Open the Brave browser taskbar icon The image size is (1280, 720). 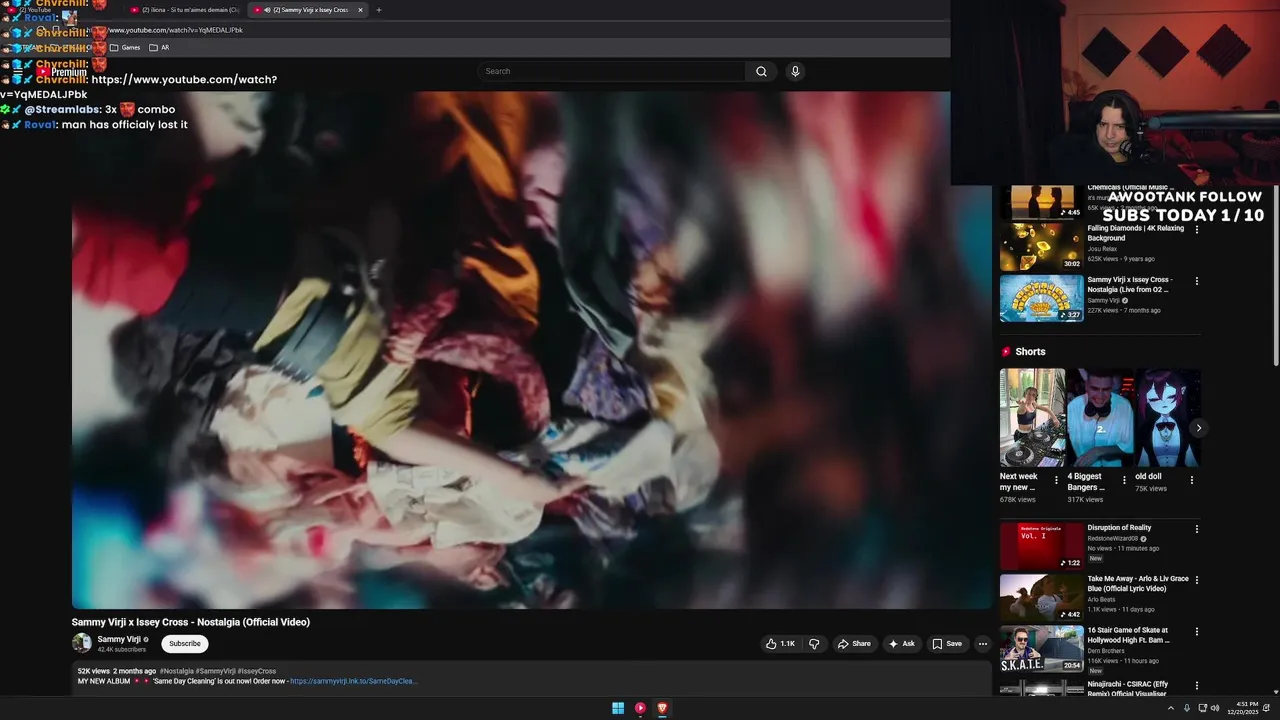pyautogui.click(x=662, y=708)
